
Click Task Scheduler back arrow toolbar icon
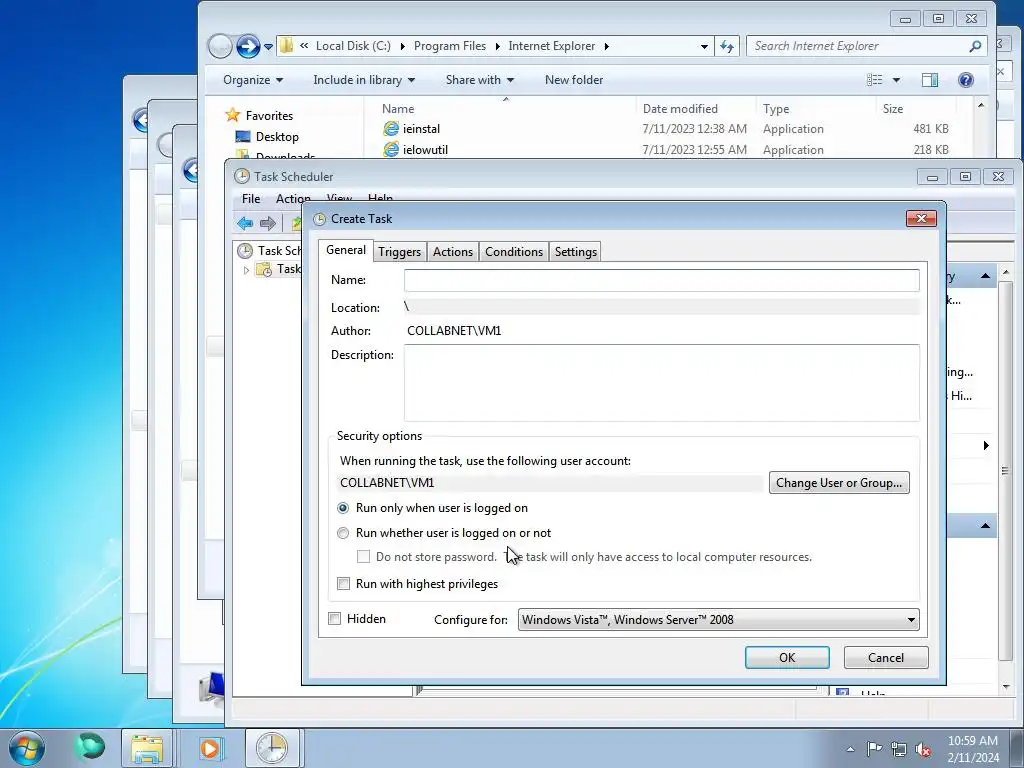tap(245, 223)
